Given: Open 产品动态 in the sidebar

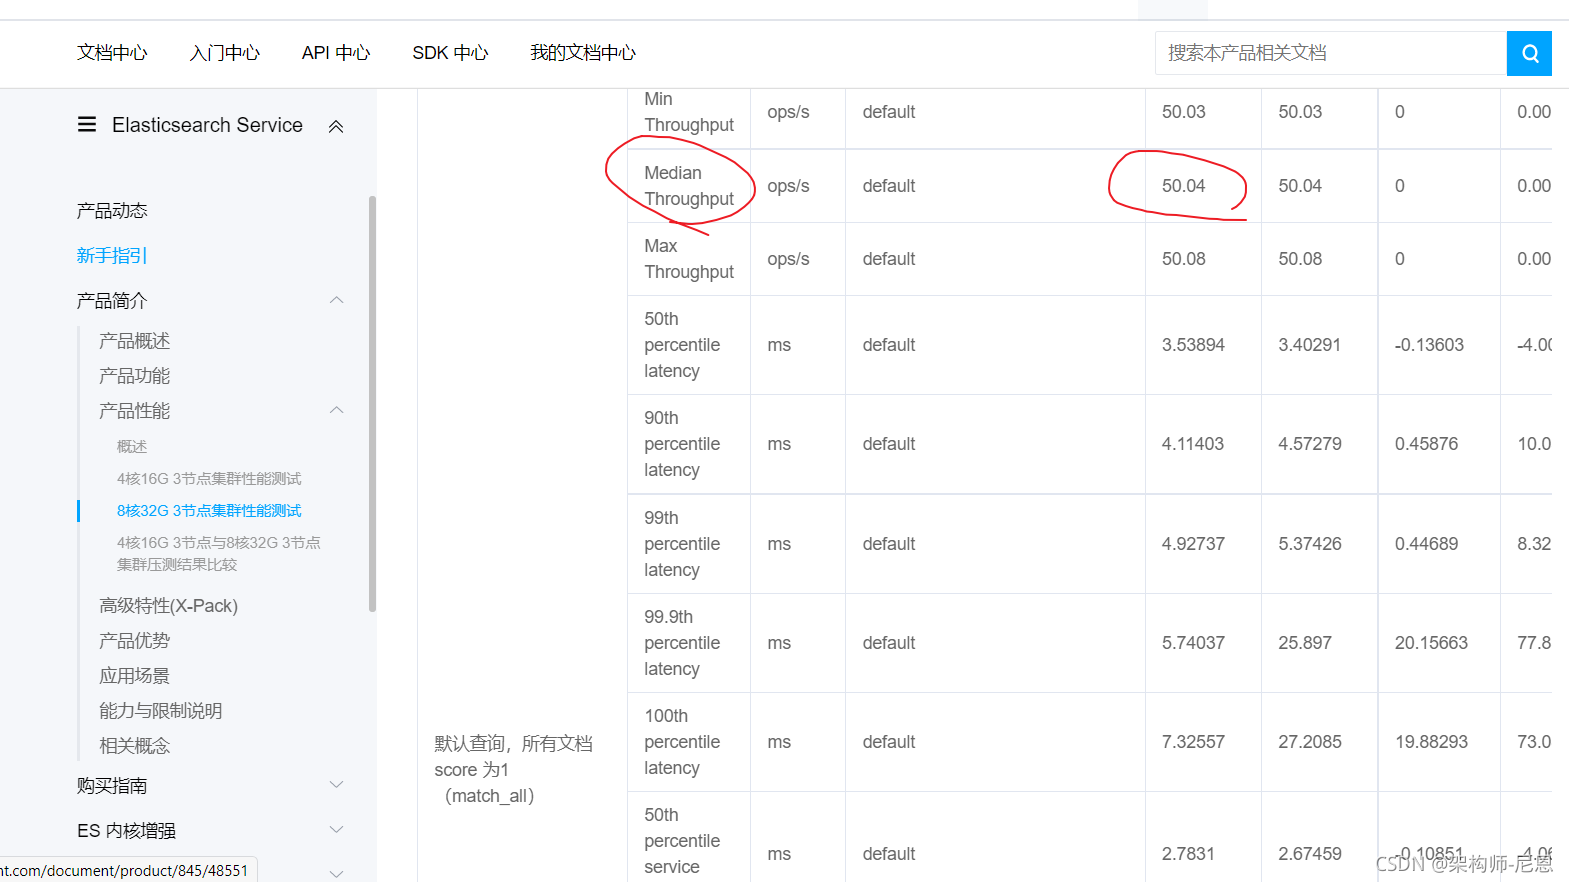Looking at the screenshot, I should (x=112, y=211).
